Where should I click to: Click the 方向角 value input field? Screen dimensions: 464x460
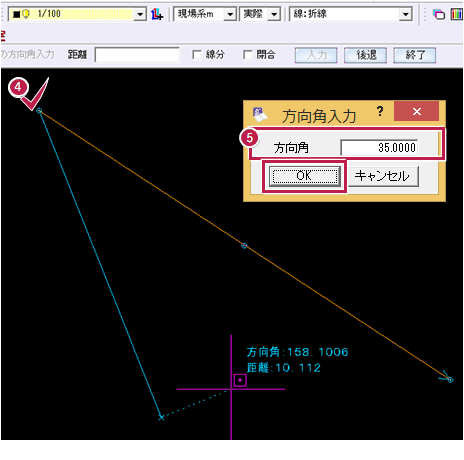pos(379,147)
